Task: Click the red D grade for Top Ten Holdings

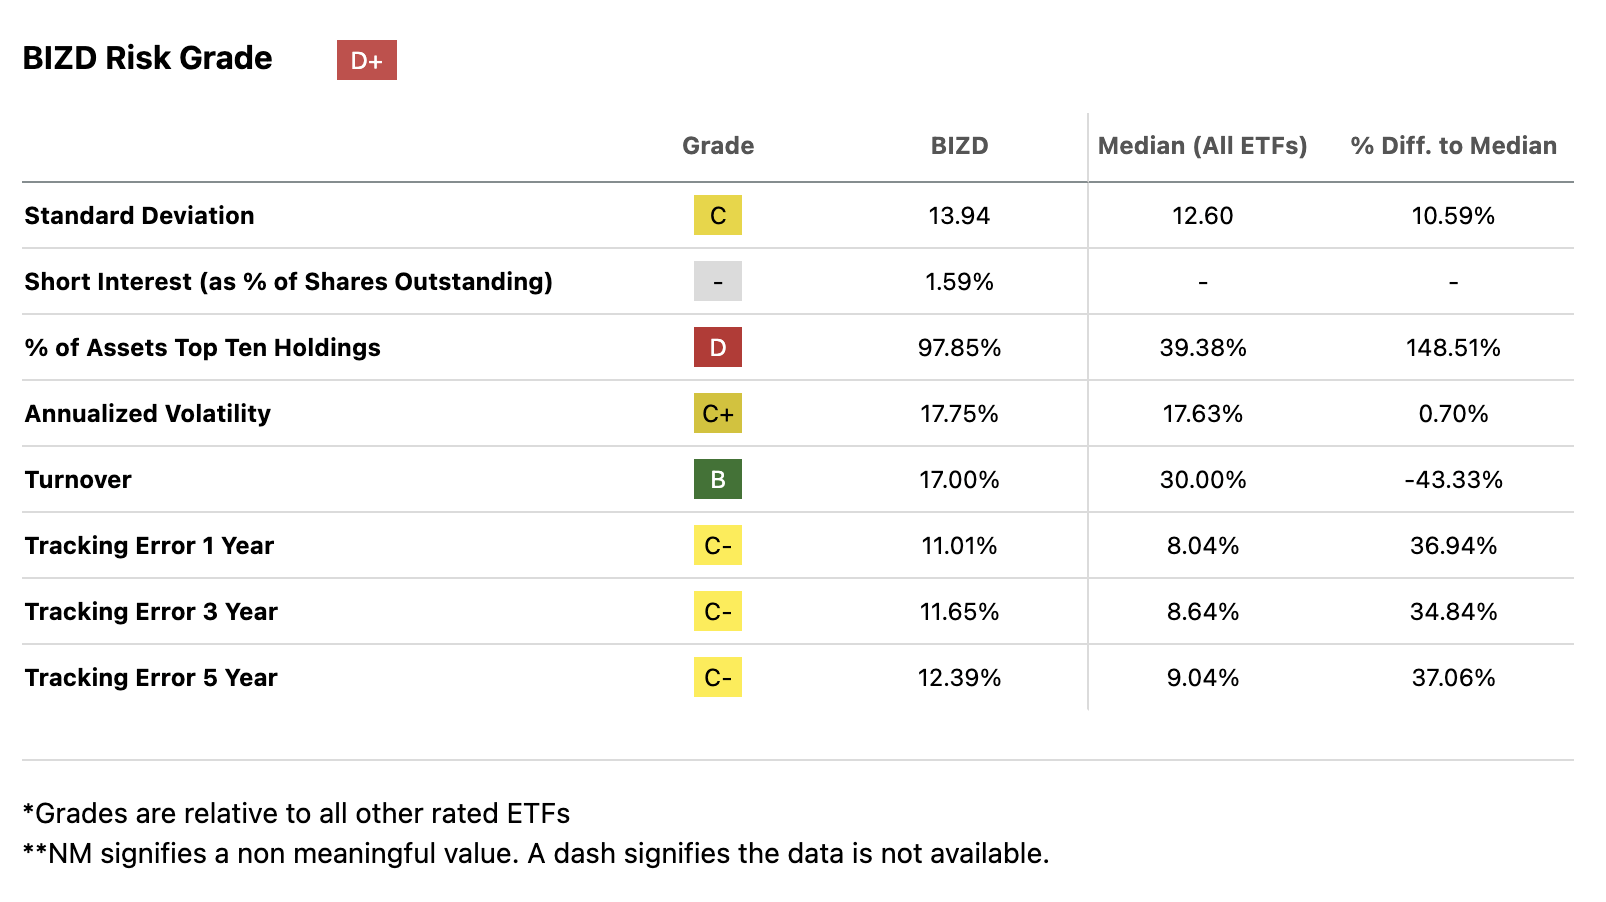Action: (x=717, y=347)
